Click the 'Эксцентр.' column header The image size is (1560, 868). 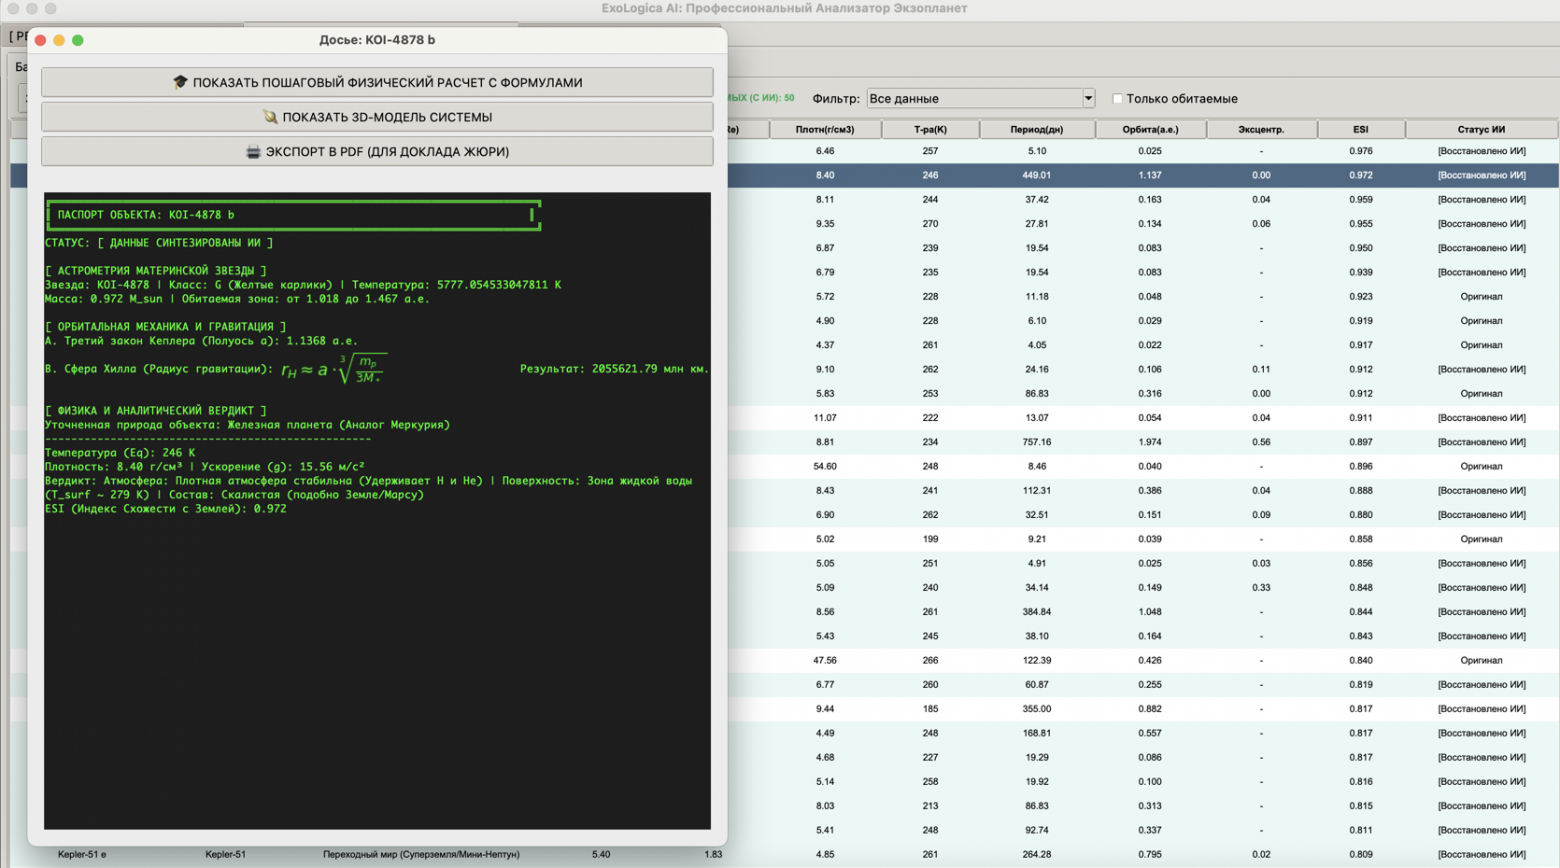click(1261, 129)
